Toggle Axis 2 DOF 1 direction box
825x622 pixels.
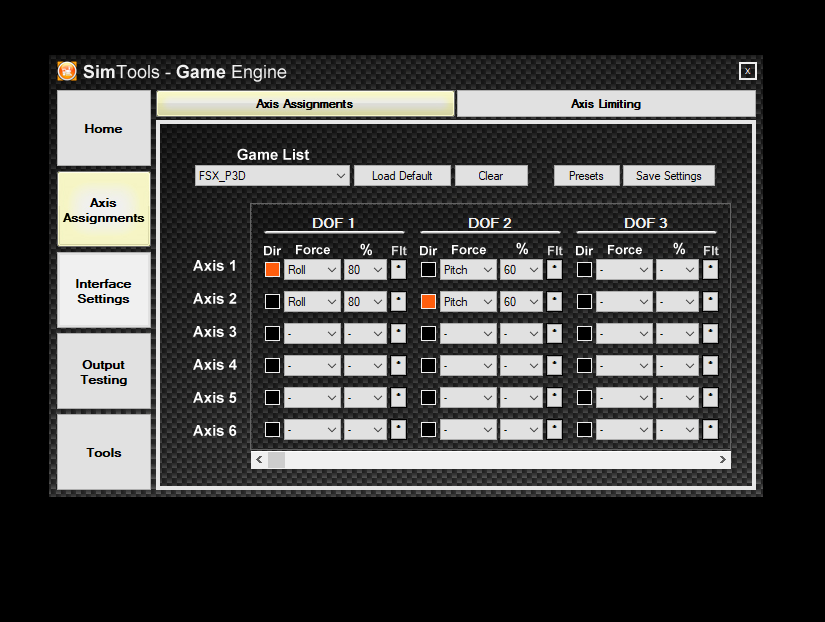click(272, 302)
